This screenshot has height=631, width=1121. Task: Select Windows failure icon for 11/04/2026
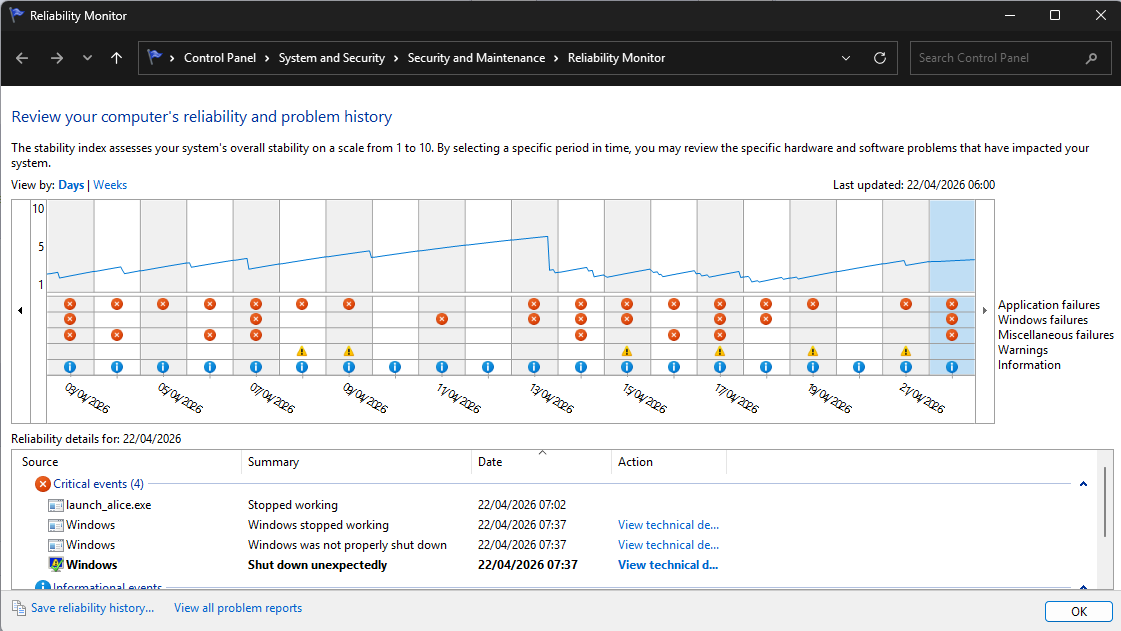pos(442,319)
